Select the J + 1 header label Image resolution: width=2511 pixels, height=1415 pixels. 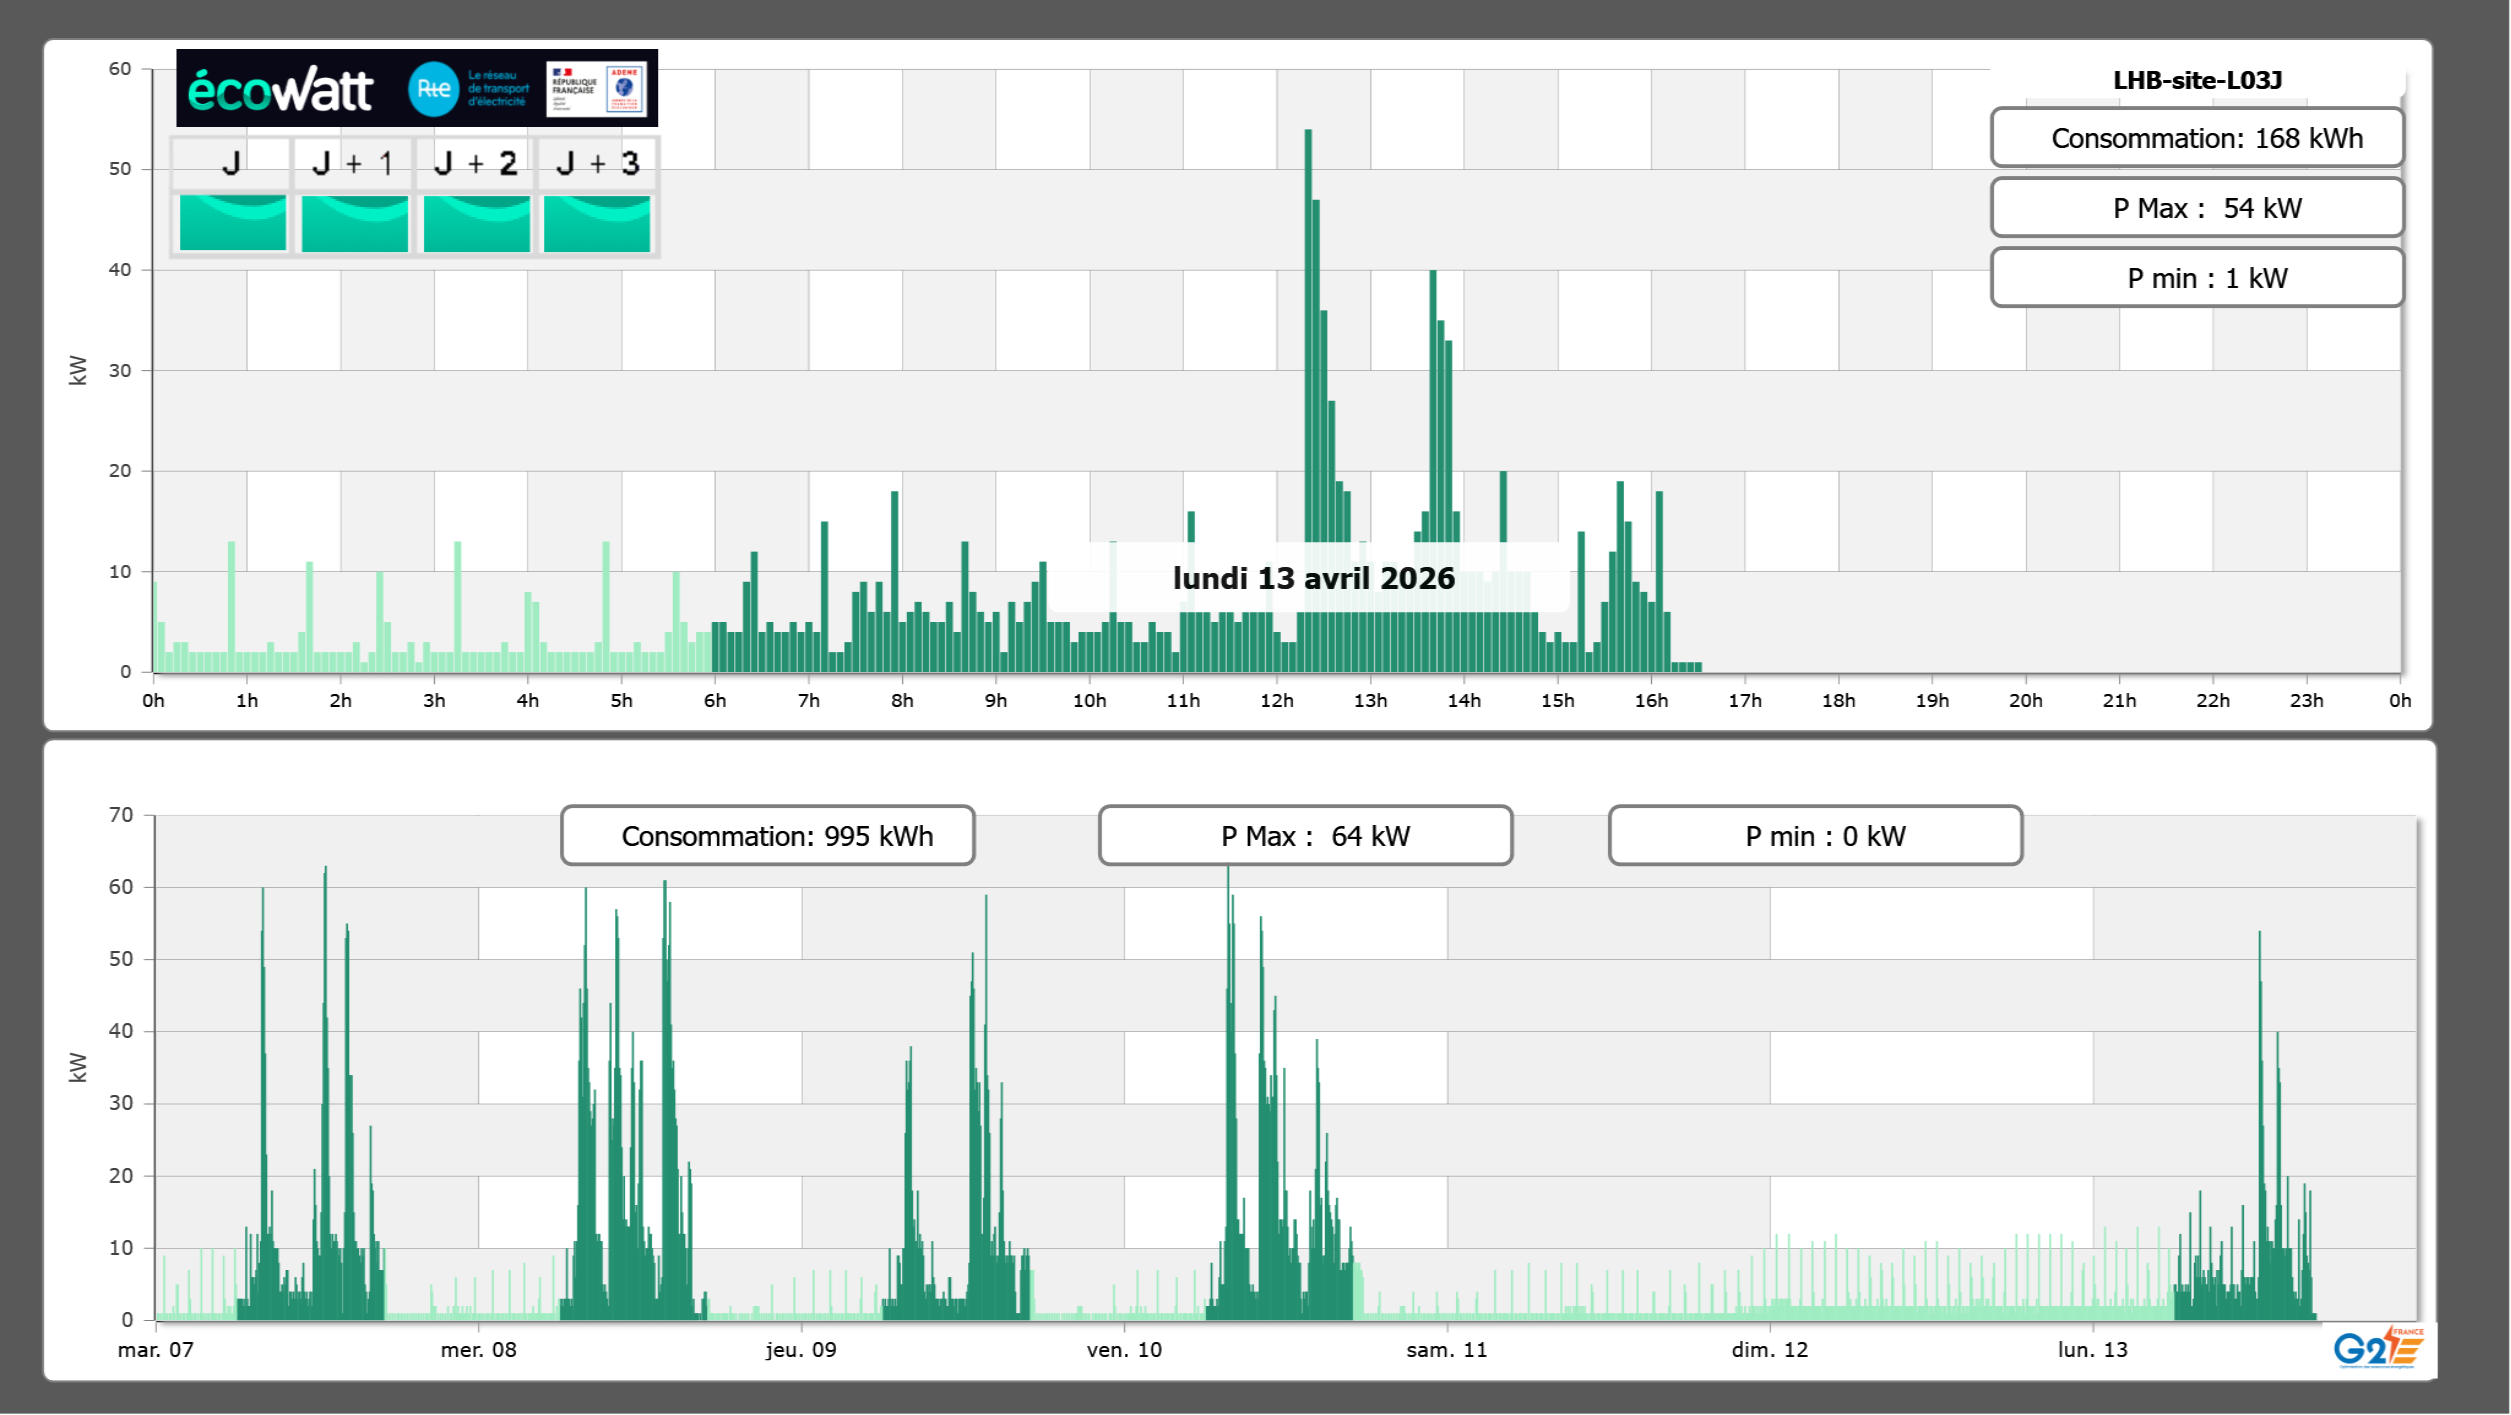pyautogui.click(x=353, y=163)
